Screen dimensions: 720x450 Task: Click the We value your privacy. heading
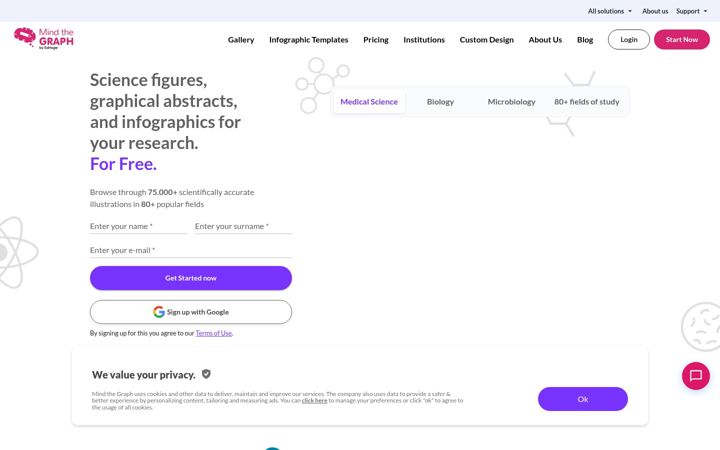coord(144,375)
